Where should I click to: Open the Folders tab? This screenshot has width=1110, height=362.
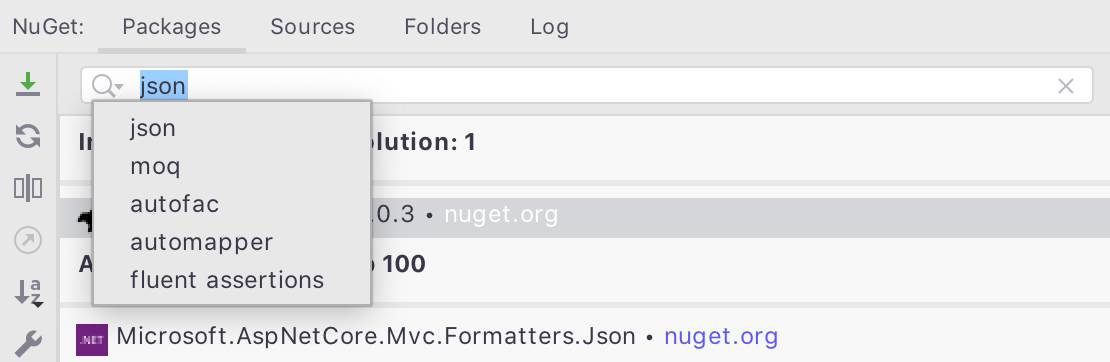[442, 27]
